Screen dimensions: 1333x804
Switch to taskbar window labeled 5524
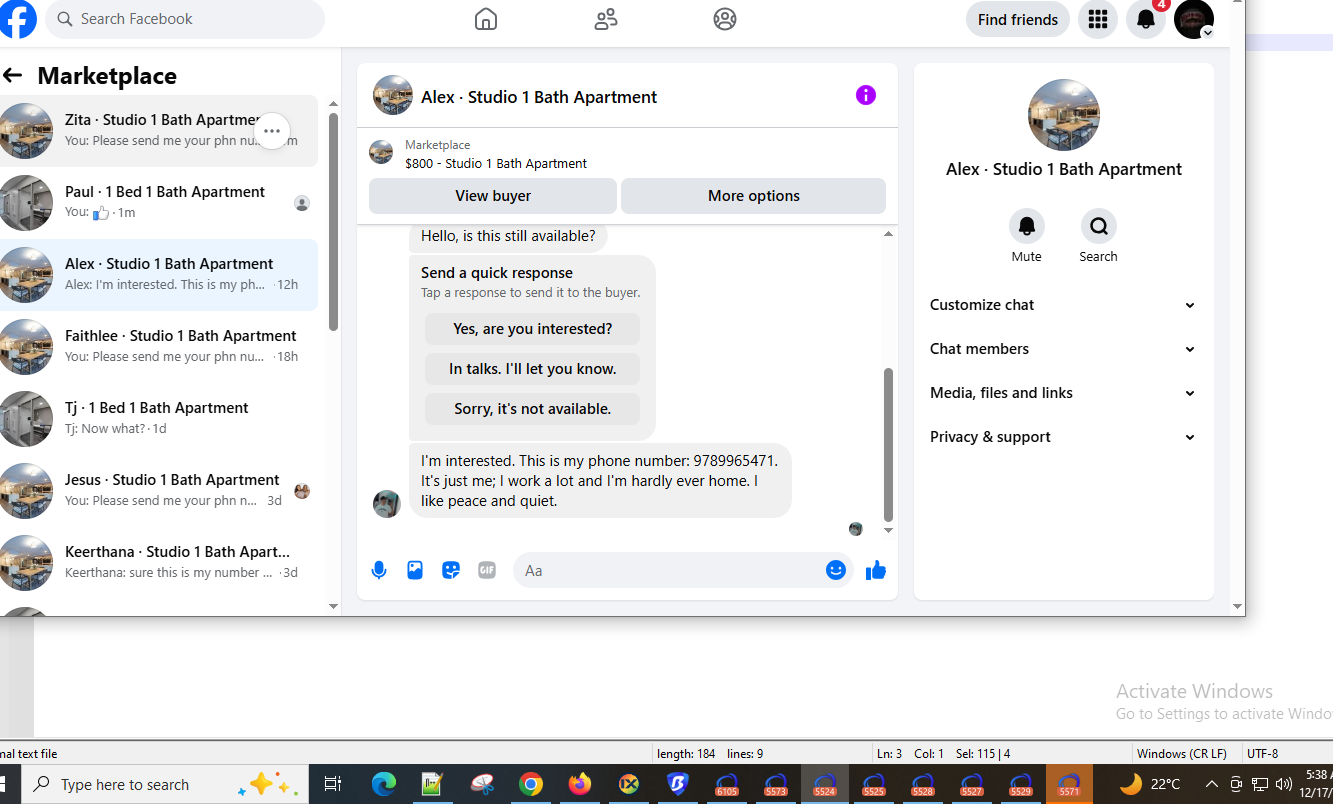(824, 785)
